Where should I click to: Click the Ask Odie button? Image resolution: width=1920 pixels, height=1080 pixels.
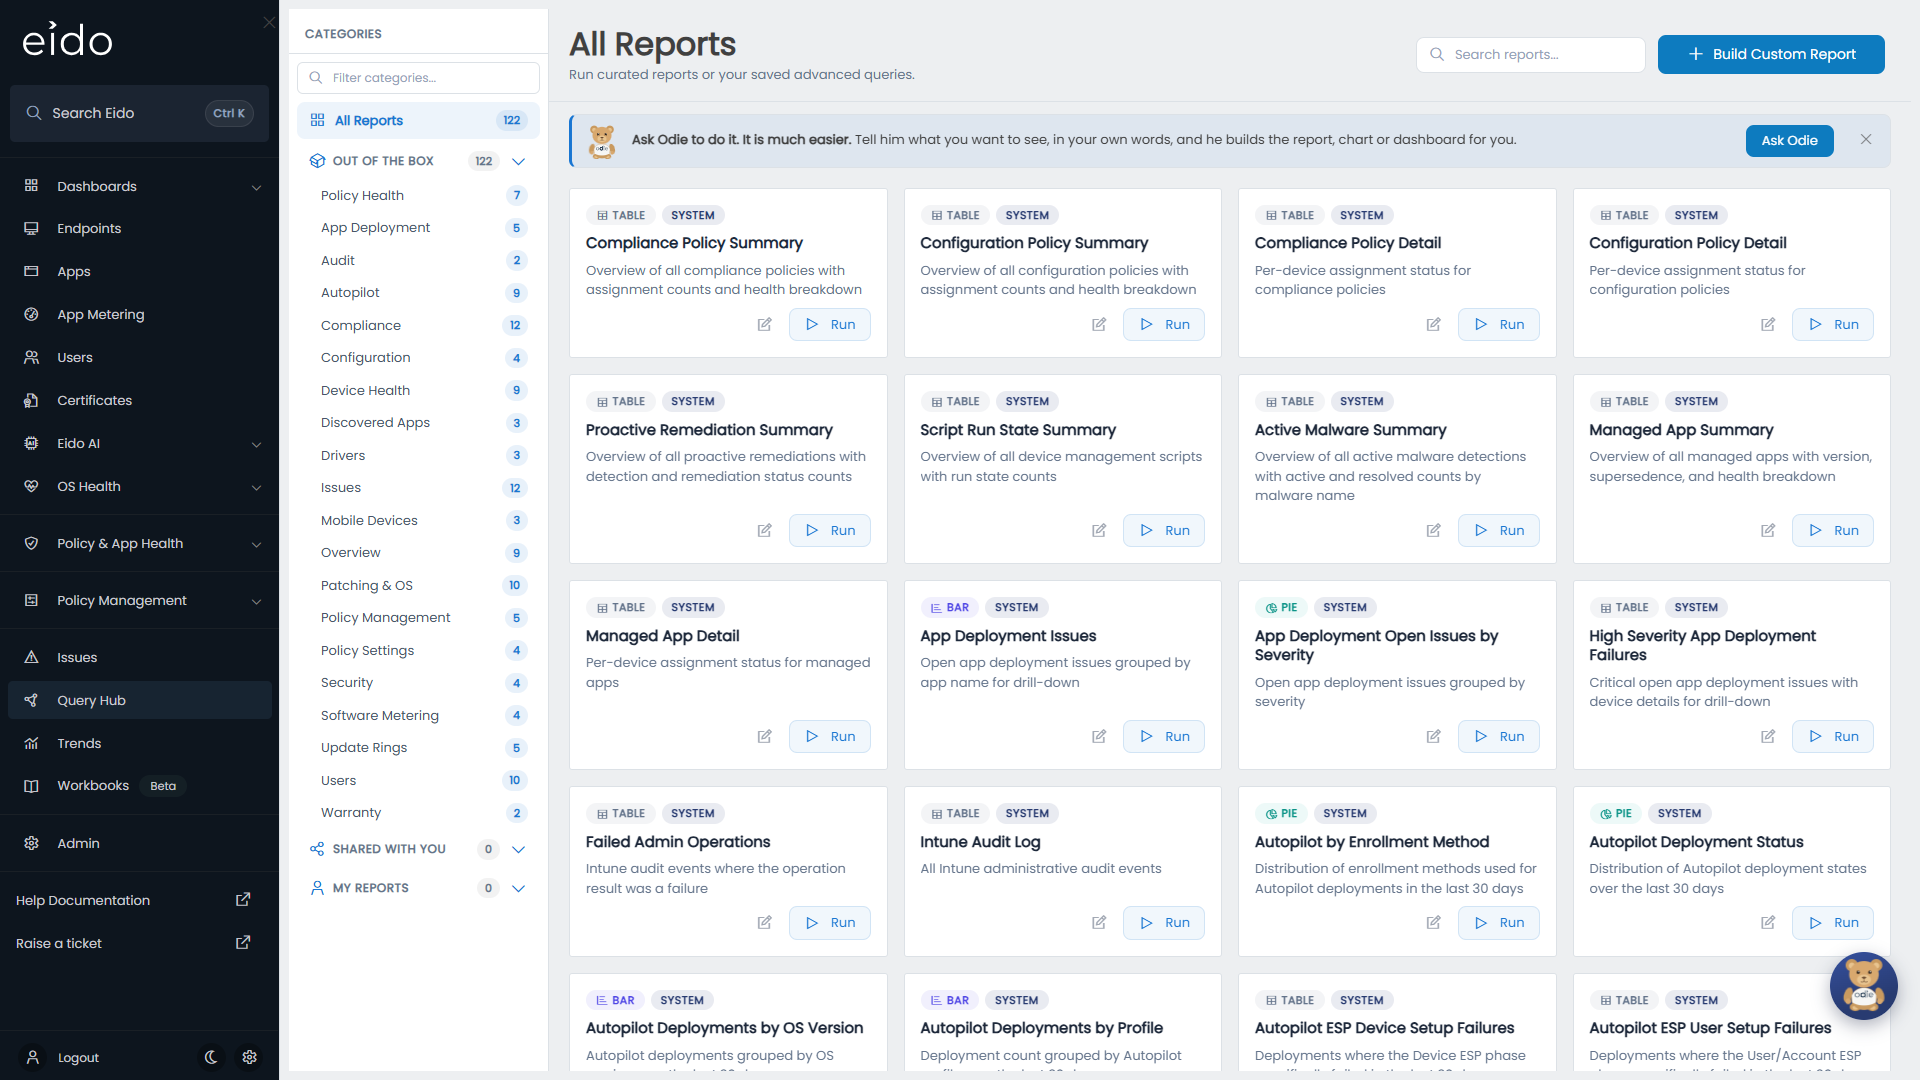click(1789, 140)
